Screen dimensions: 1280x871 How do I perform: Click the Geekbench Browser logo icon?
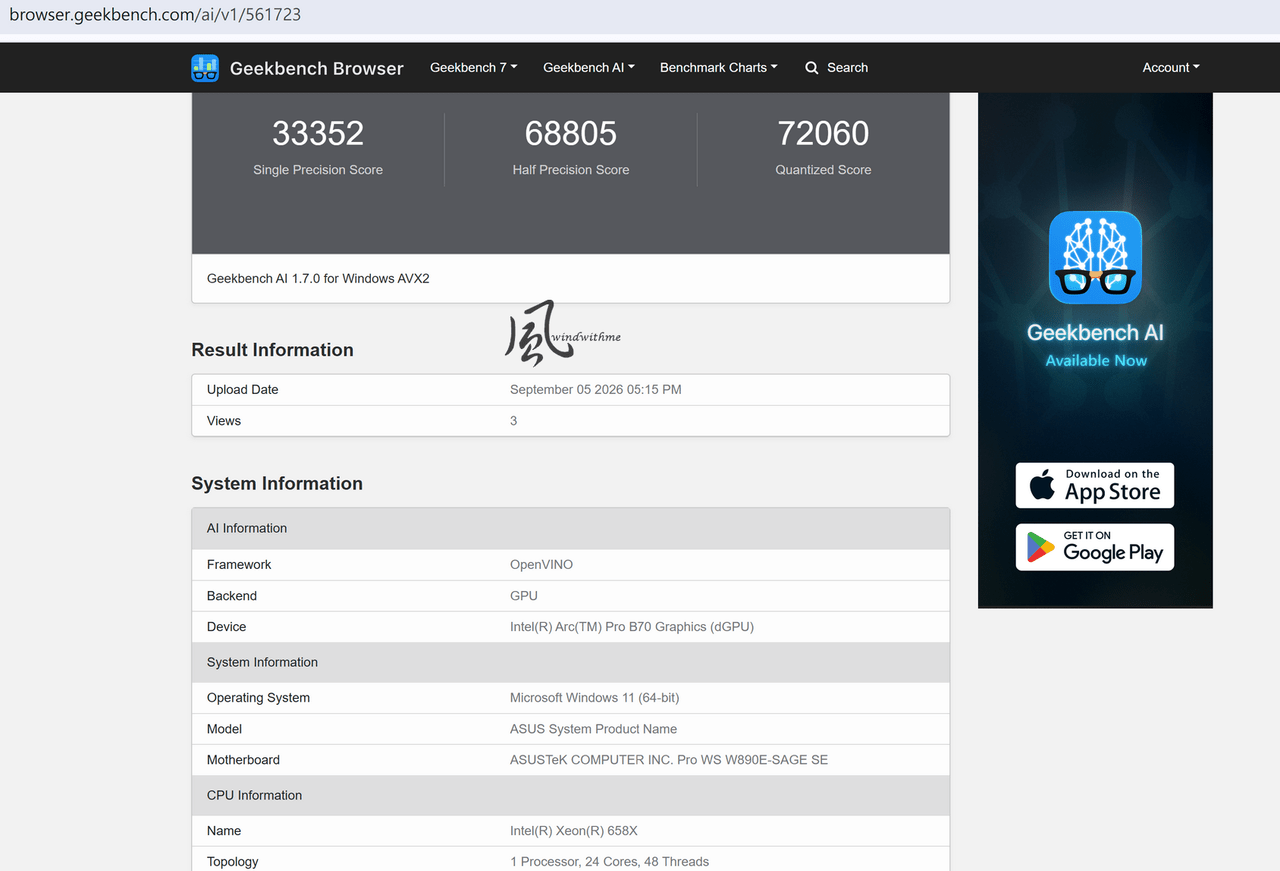point(205,68)
